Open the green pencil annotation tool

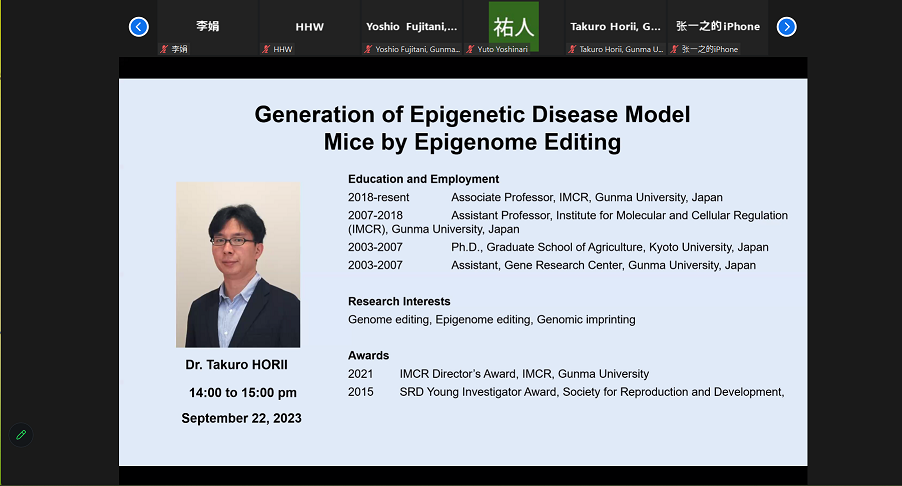pyautogui.click(x=21, y=435)
